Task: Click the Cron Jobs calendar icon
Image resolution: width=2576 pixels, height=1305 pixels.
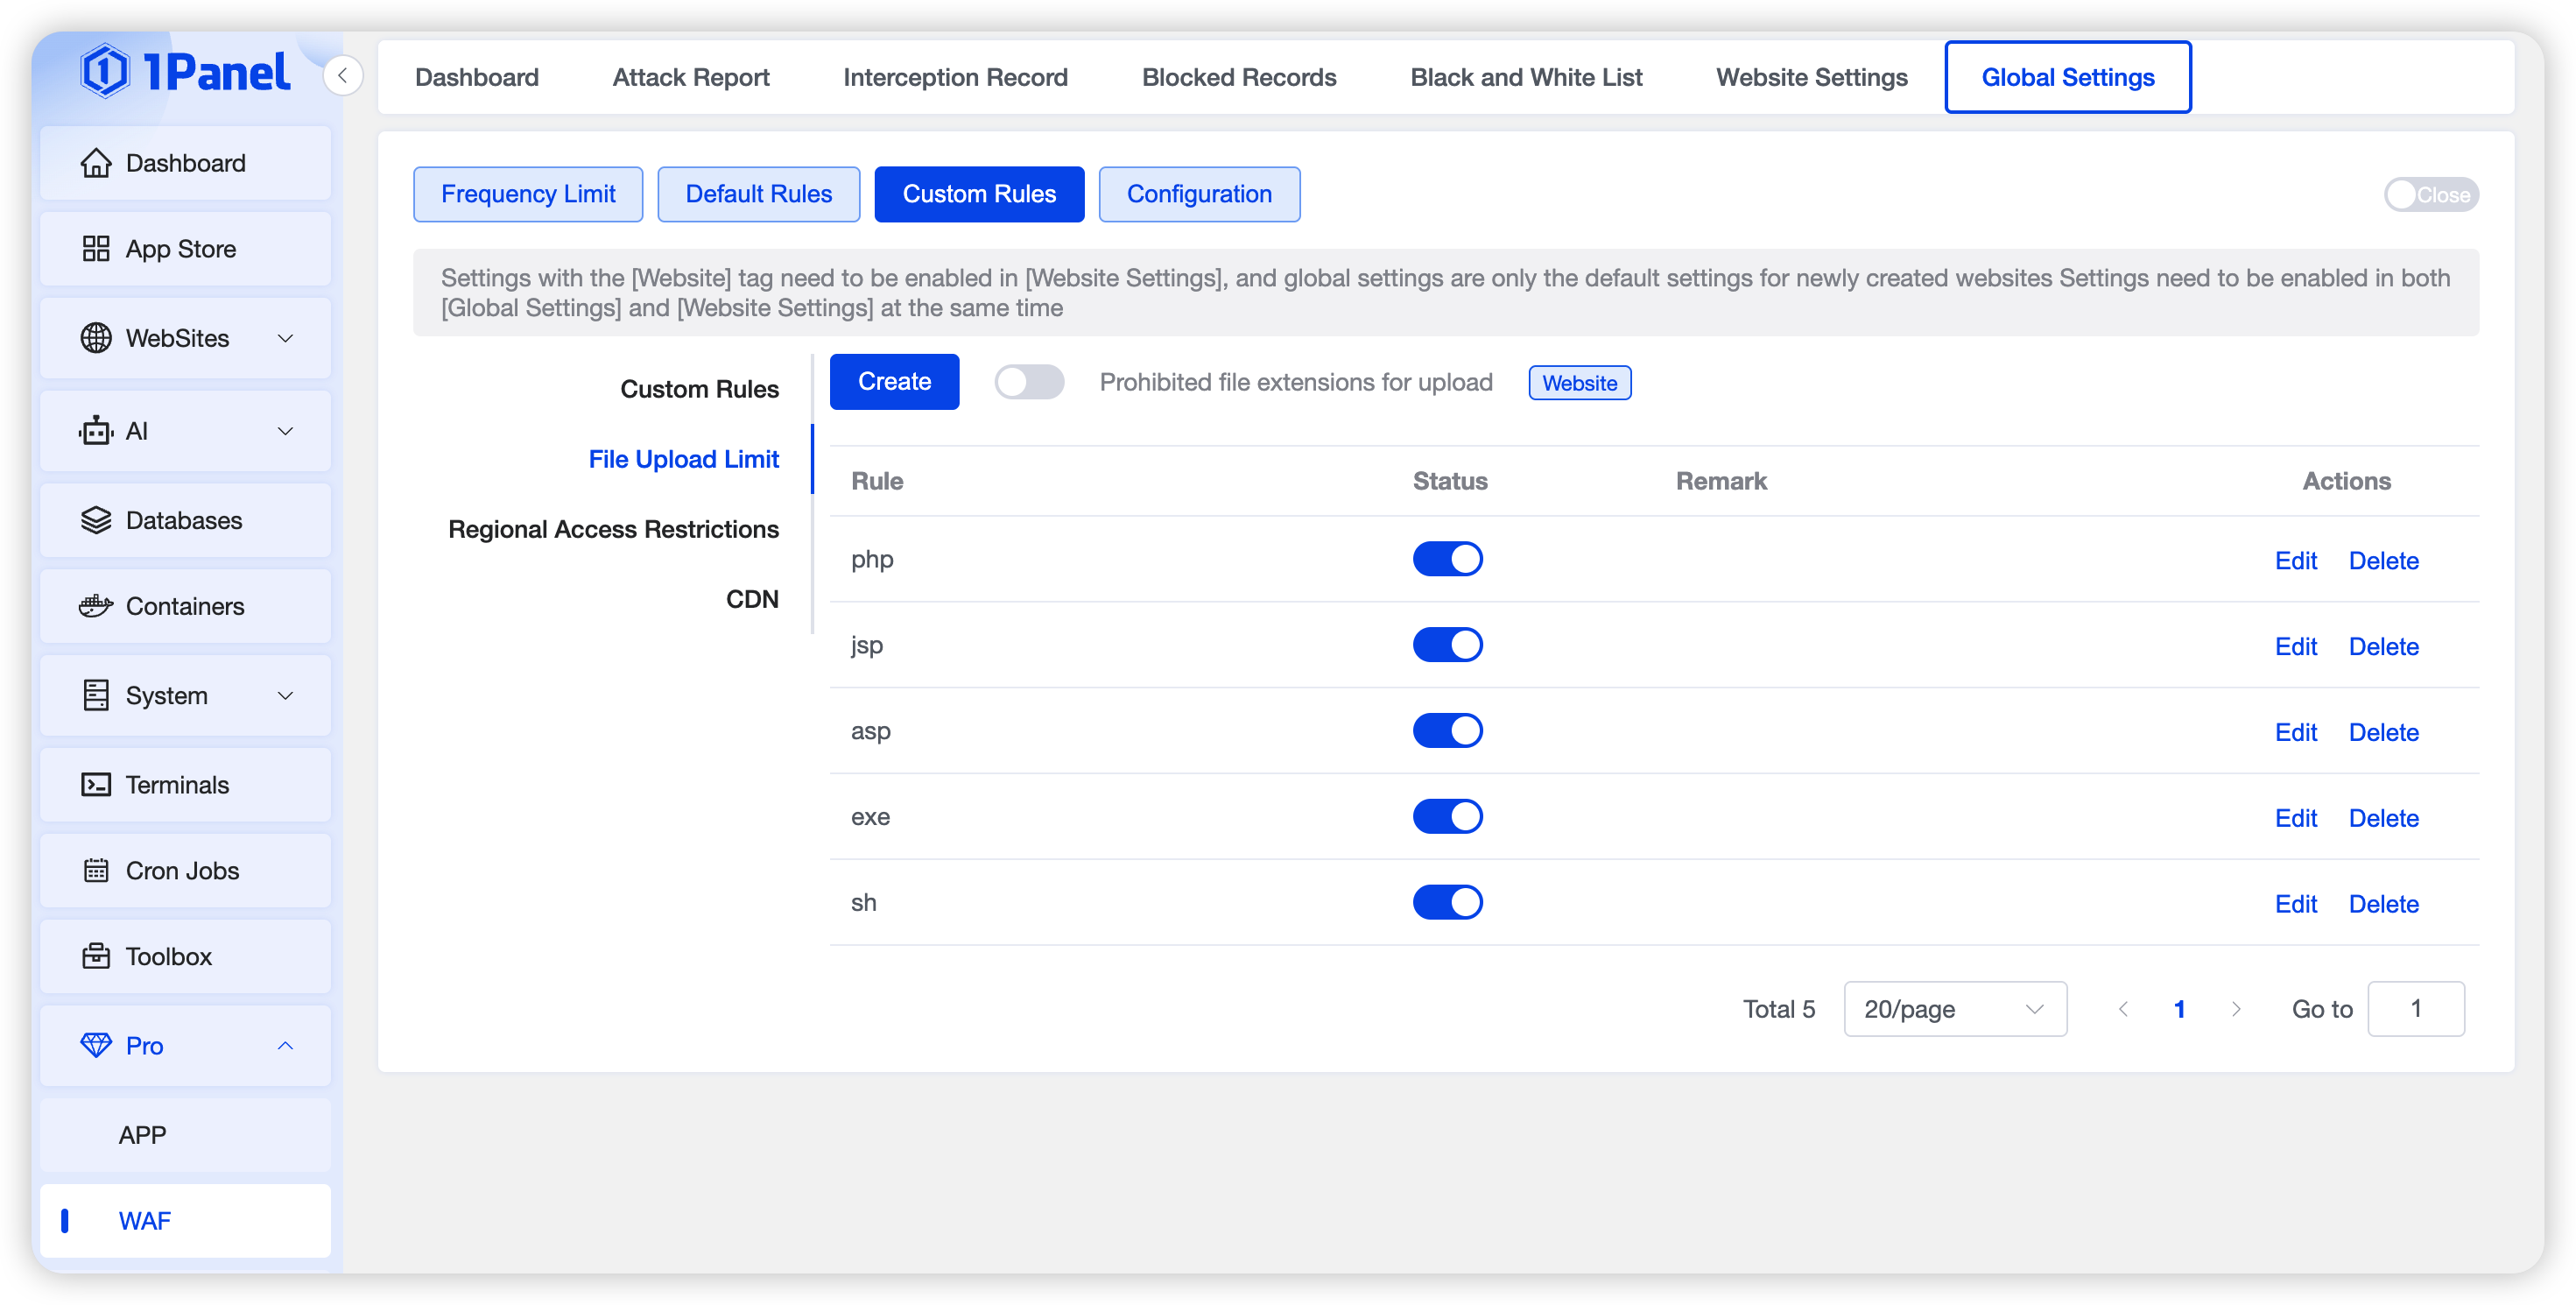Action: [96, 871]
